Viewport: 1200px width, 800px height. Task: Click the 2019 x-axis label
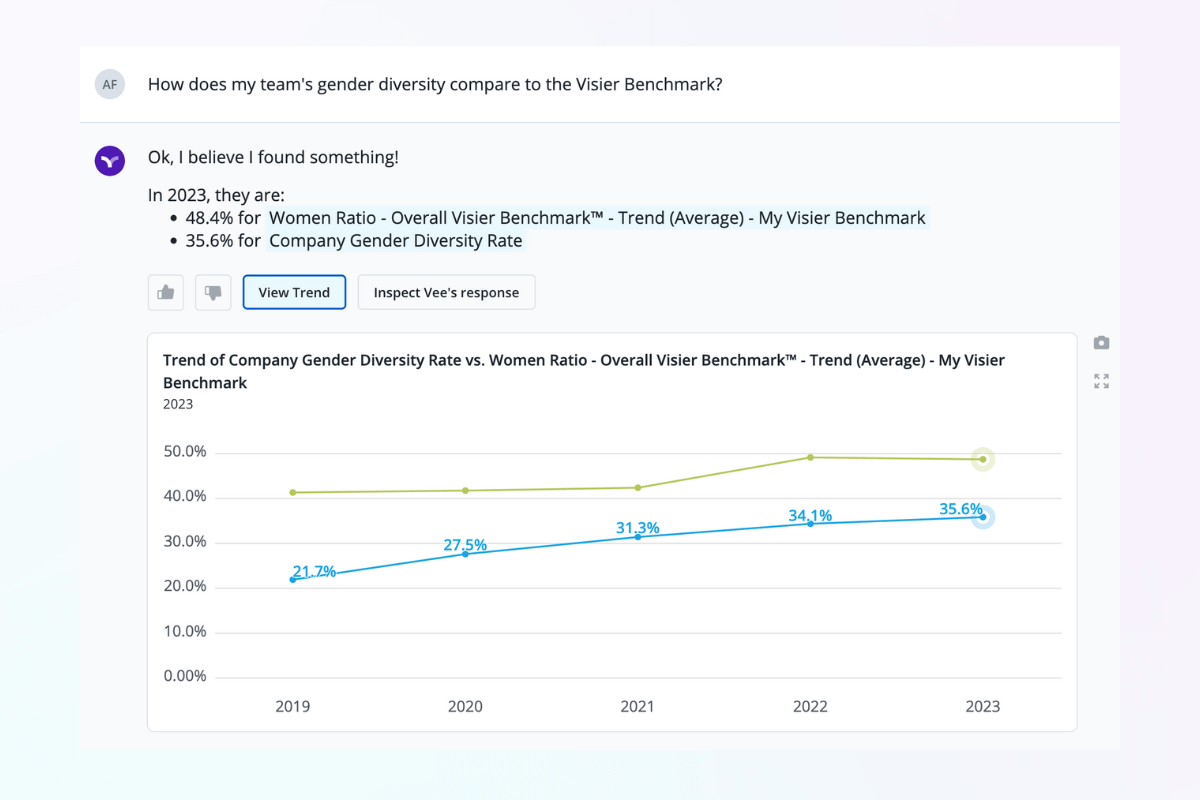(x=293, y=706)
